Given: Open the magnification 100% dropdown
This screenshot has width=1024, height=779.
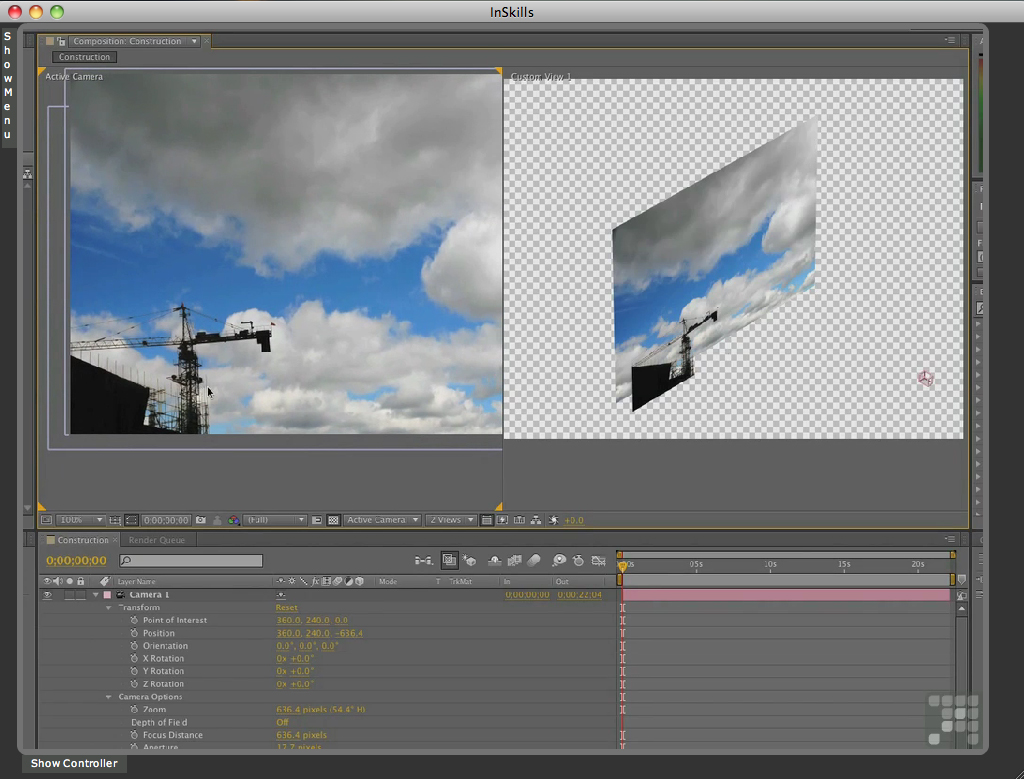Looking at the screenshot, I should coord(80,520).
